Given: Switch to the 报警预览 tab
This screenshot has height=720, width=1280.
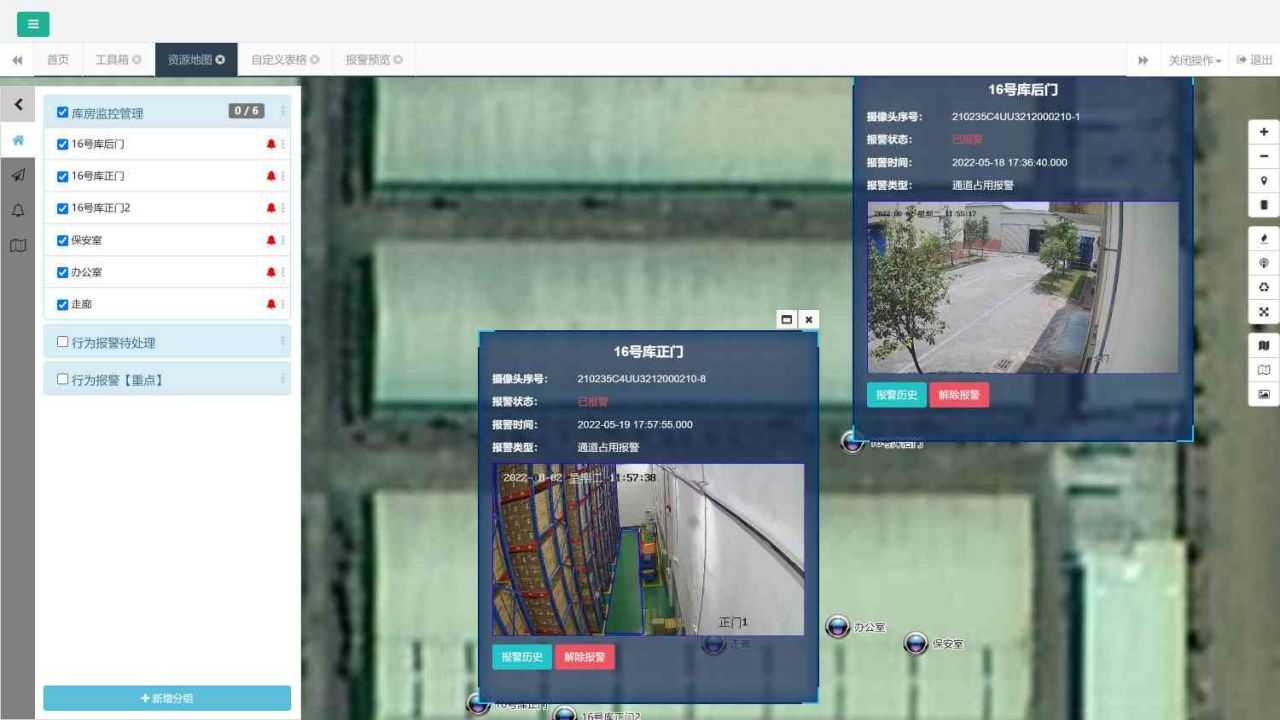Looking at the screenshot, I should point(374,60).
